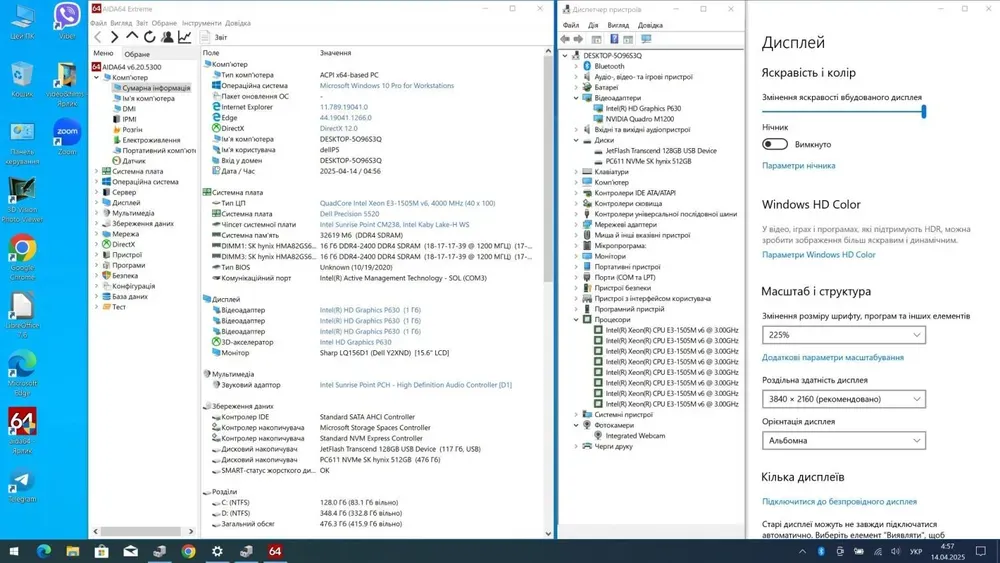This screenshot has height=563, width=1000.
Task: Open the Параметри Windows HD Color link
Action: 818,255
